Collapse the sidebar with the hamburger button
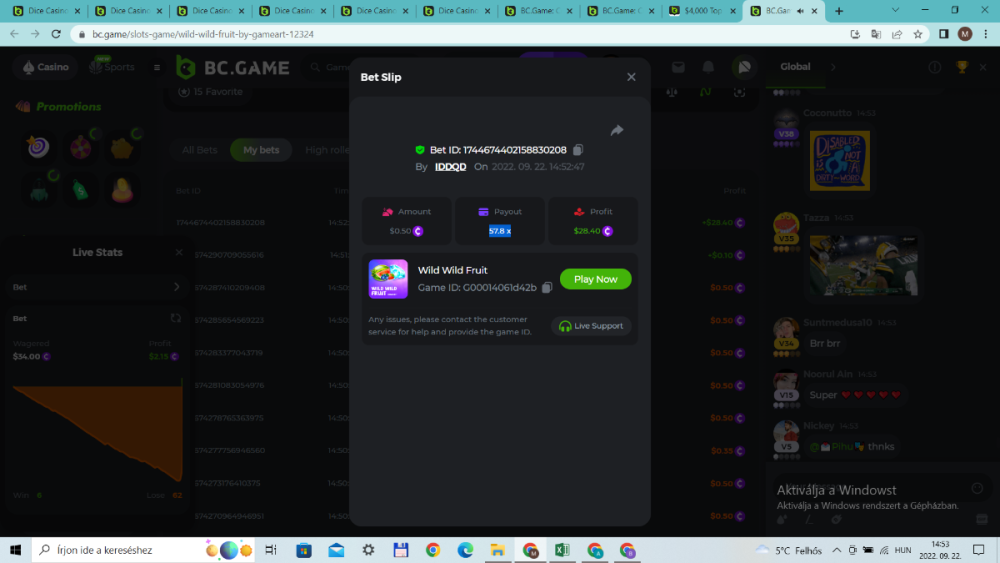The image size is (1000, 563). point(156,67)
